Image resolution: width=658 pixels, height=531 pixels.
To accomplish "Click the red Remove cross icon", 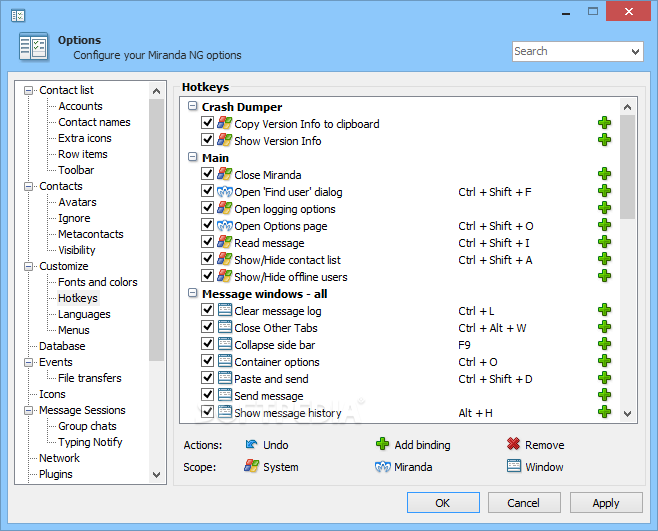I will tap(513, 444).
